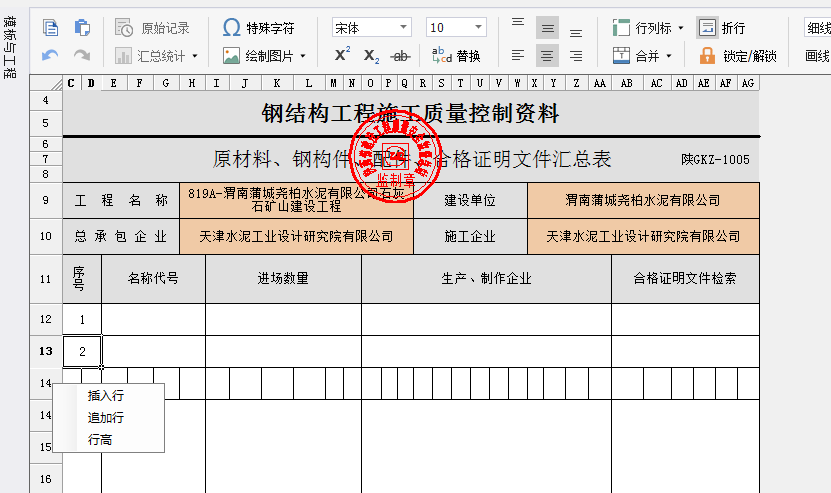Choose 插入行 from the context menu
Viewport: 831px width, 493px height.
click(x=106, y=396)
